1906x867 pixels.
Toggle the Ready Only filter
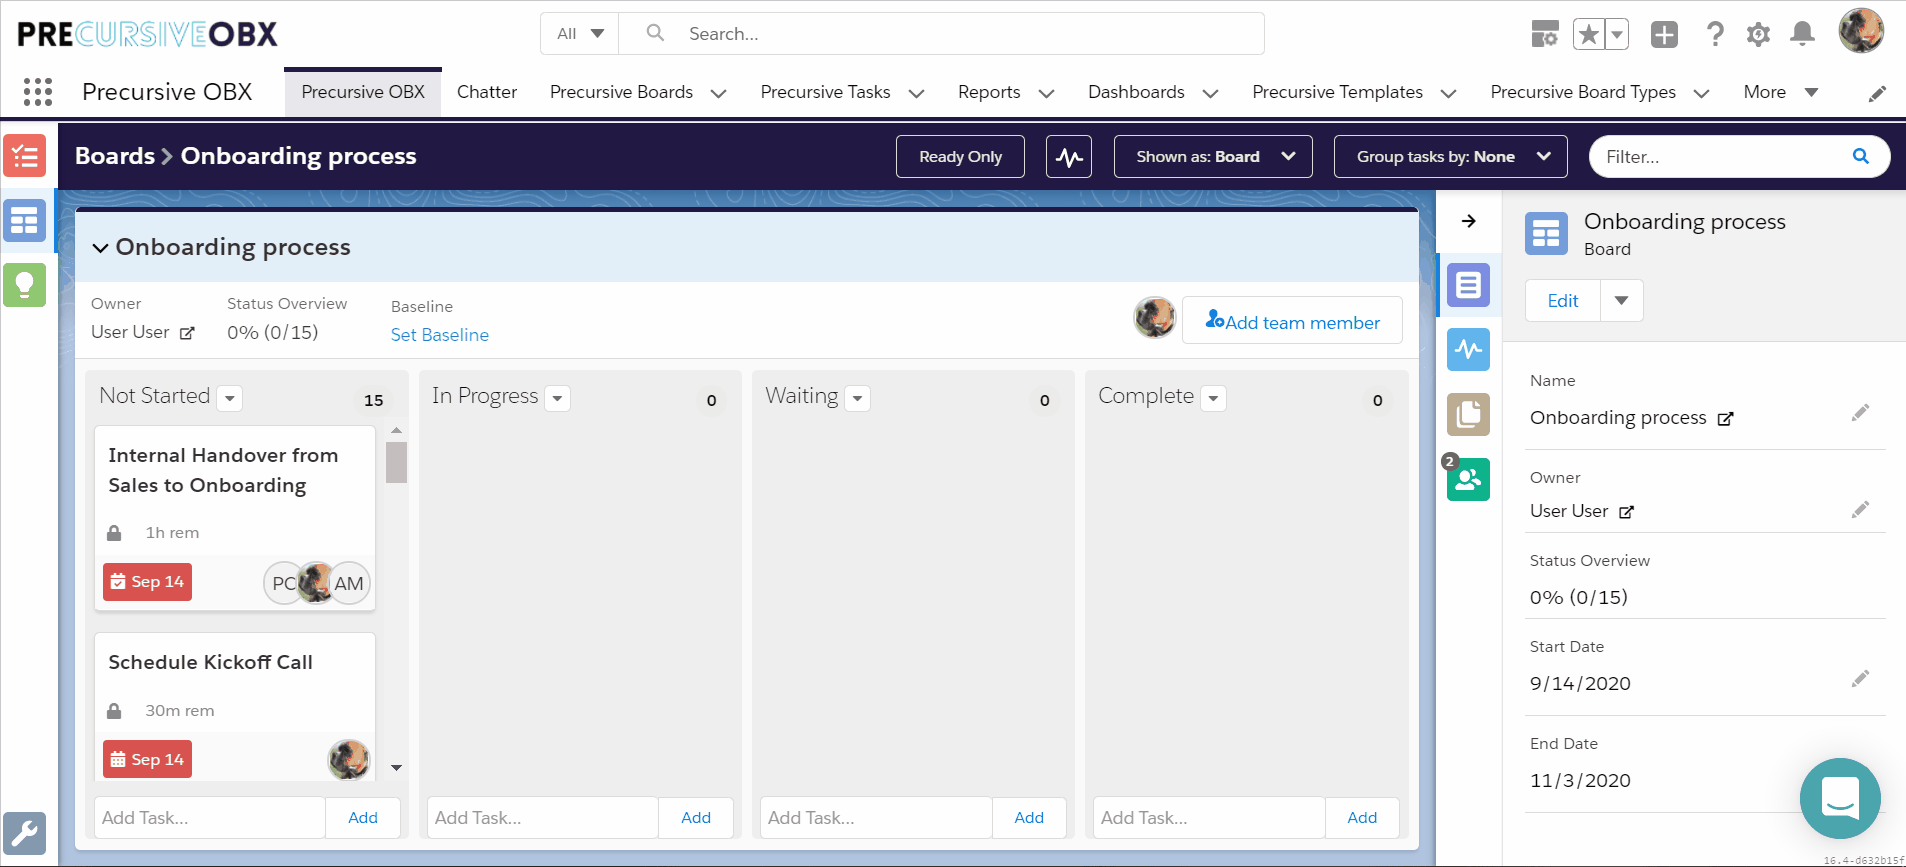(x=960, y=157)
